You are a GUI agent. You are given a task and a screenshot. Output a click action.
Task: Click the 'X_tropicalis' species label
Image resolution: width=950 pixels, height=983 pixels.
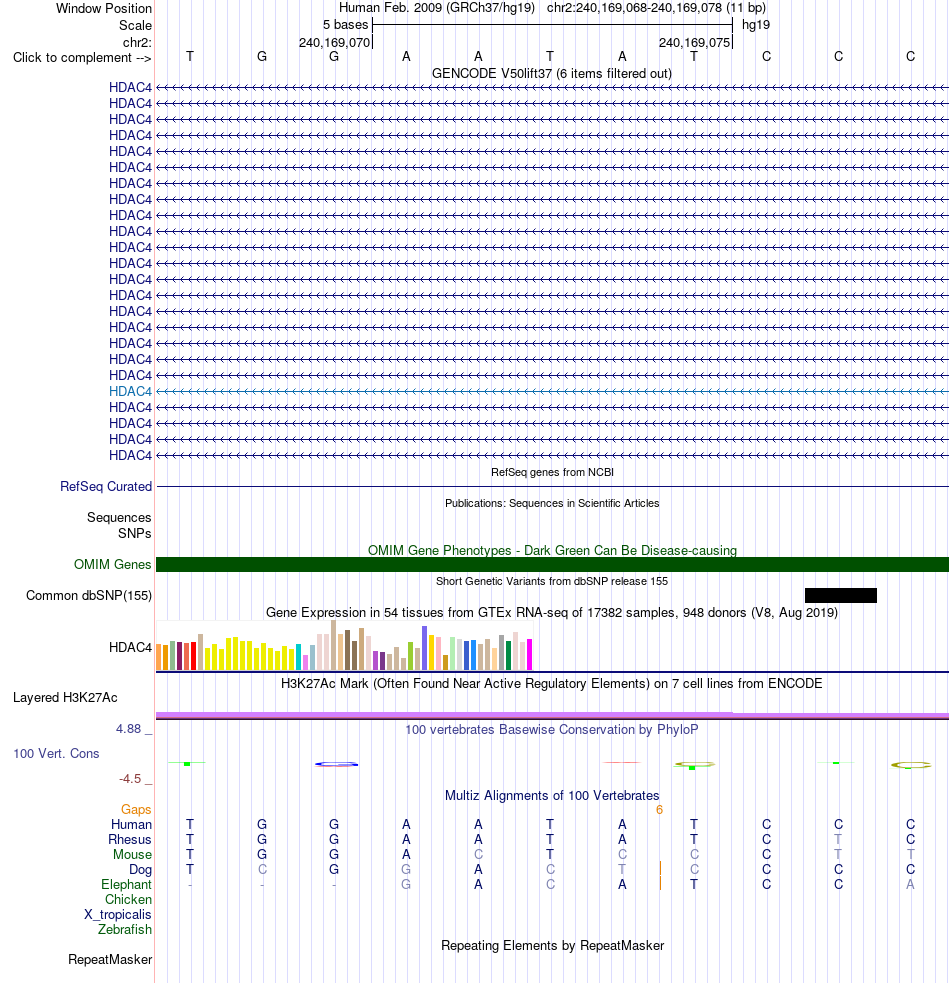click(x=118, y=915)
